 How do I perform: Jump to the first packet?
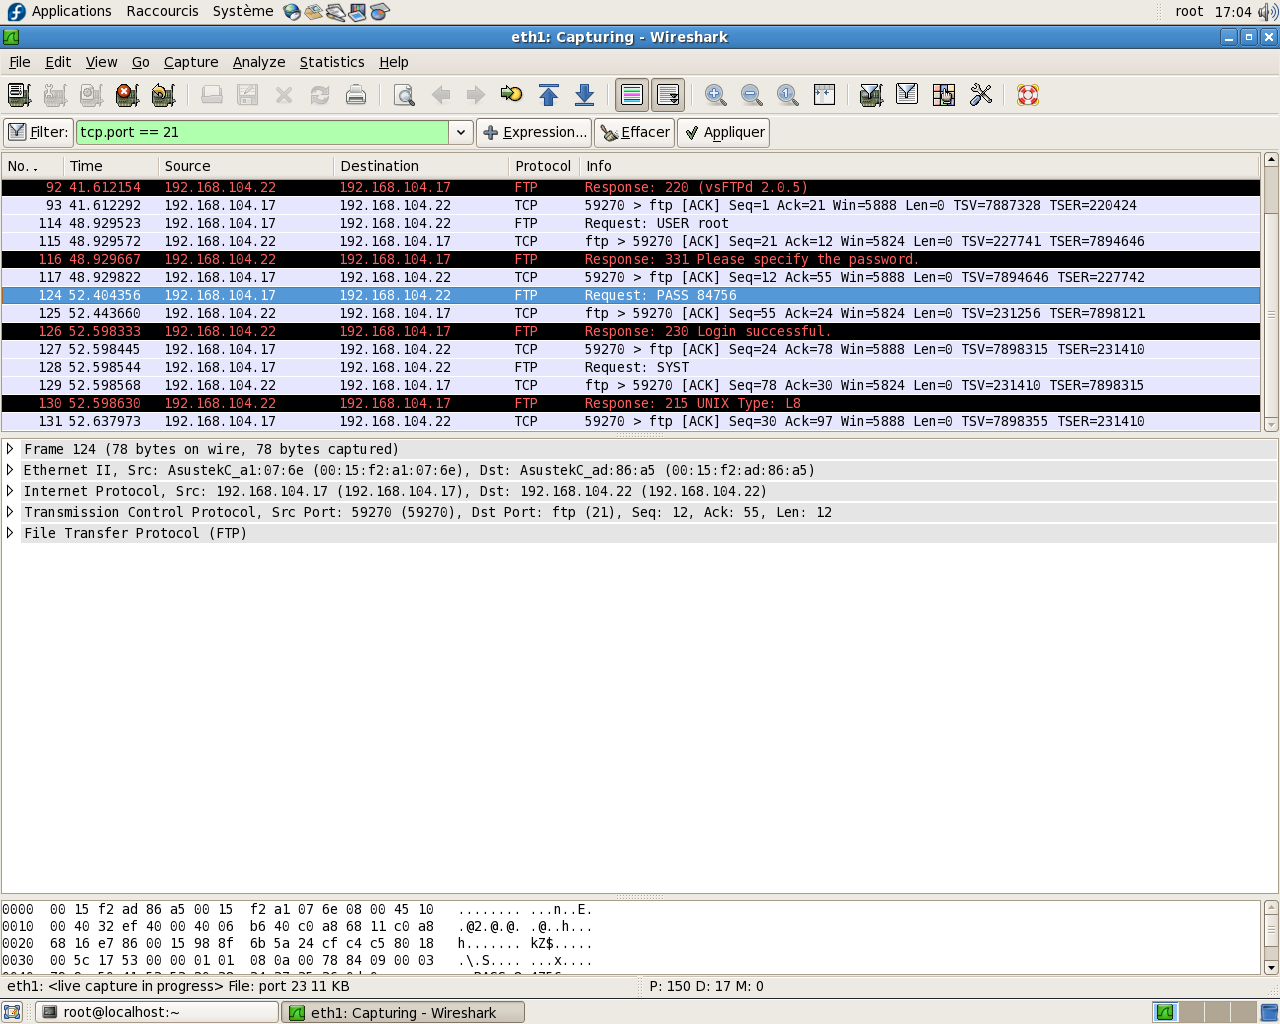coord(548,95)
